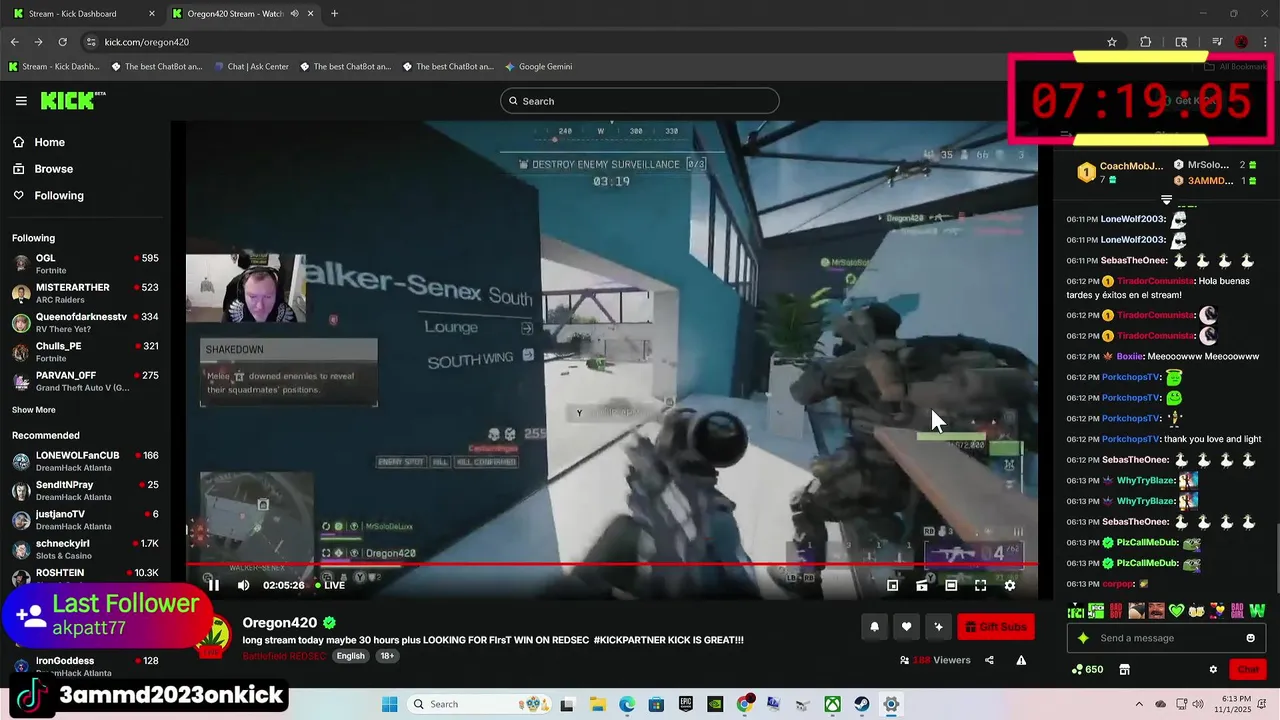The width and height of the screenshot is (1280, 720).
Task: Seek on the red video progress bar
Action: click(x=612, y=565)
